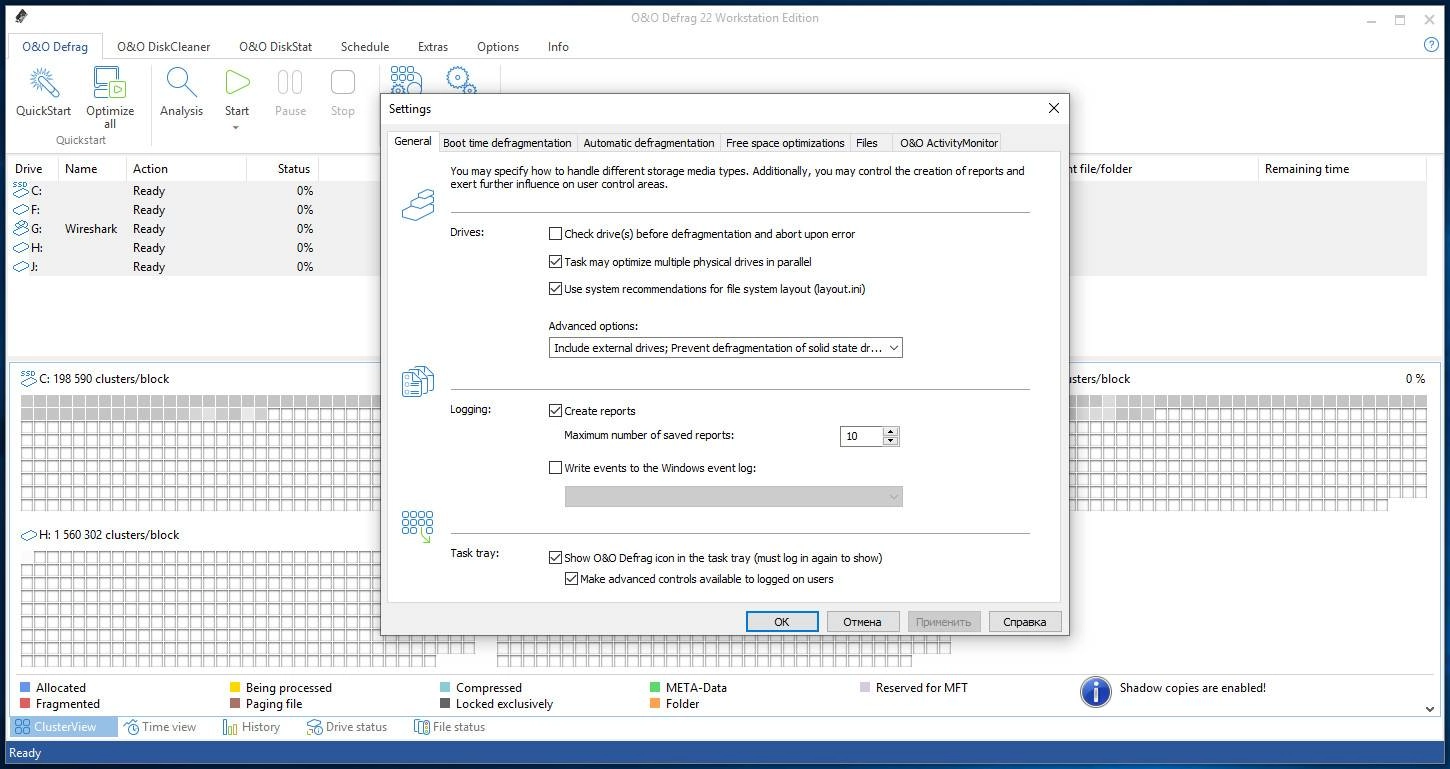Click the Being processed yellow swatch

point(235,688)
